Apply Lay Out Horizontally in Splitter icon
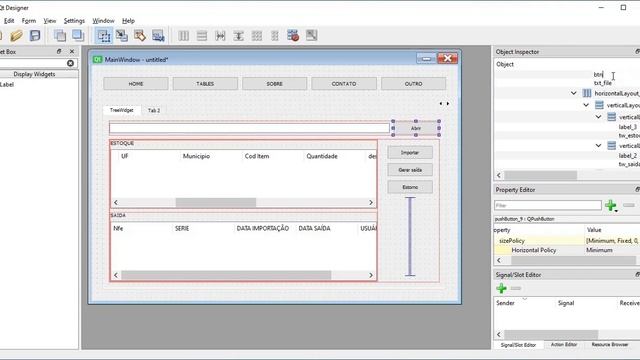Image resolution: width=640 pixels, height=360 pixels. (x=220, y=36)
